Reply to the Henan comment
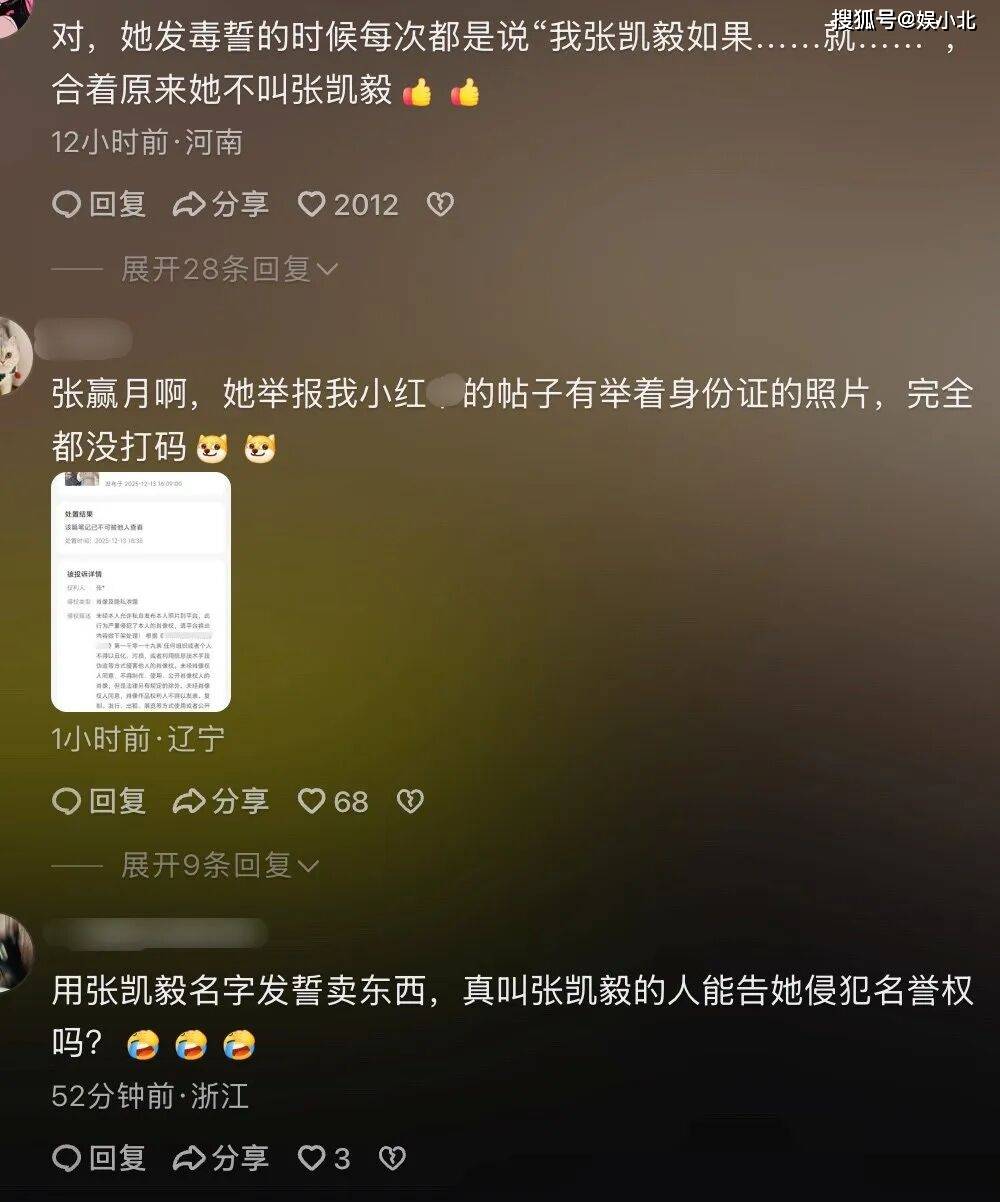 coord(99,204)
